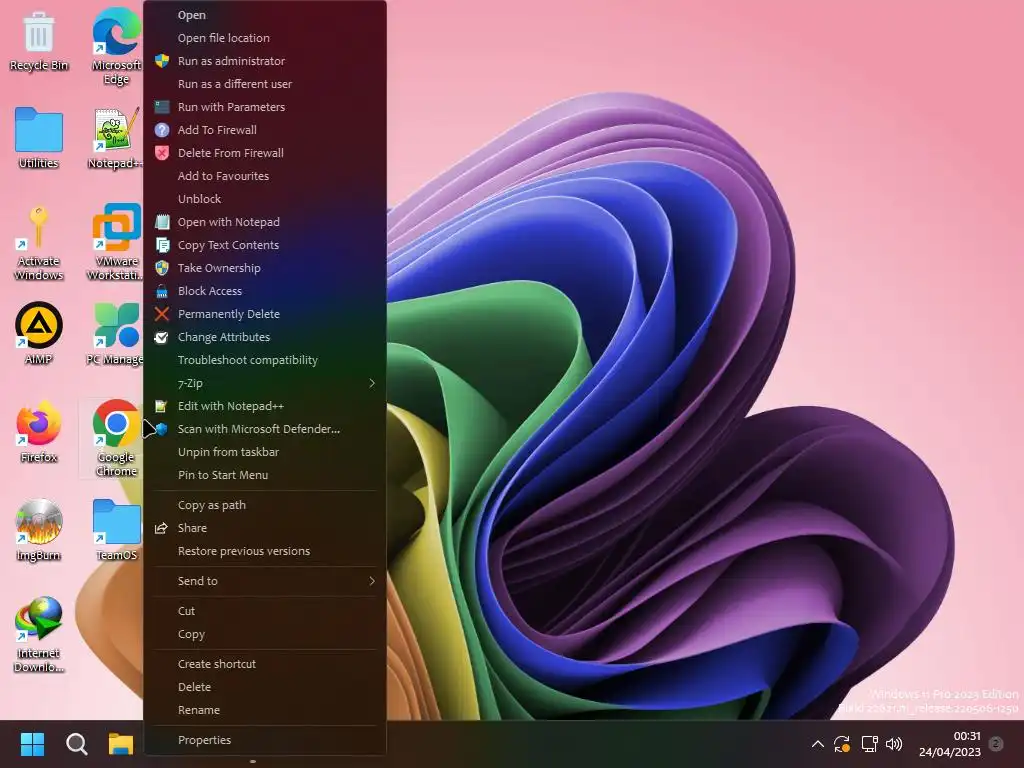Choose Pin to Start Menu
The width and height of the screenshot is (1024, 768).
pos(264,475)
